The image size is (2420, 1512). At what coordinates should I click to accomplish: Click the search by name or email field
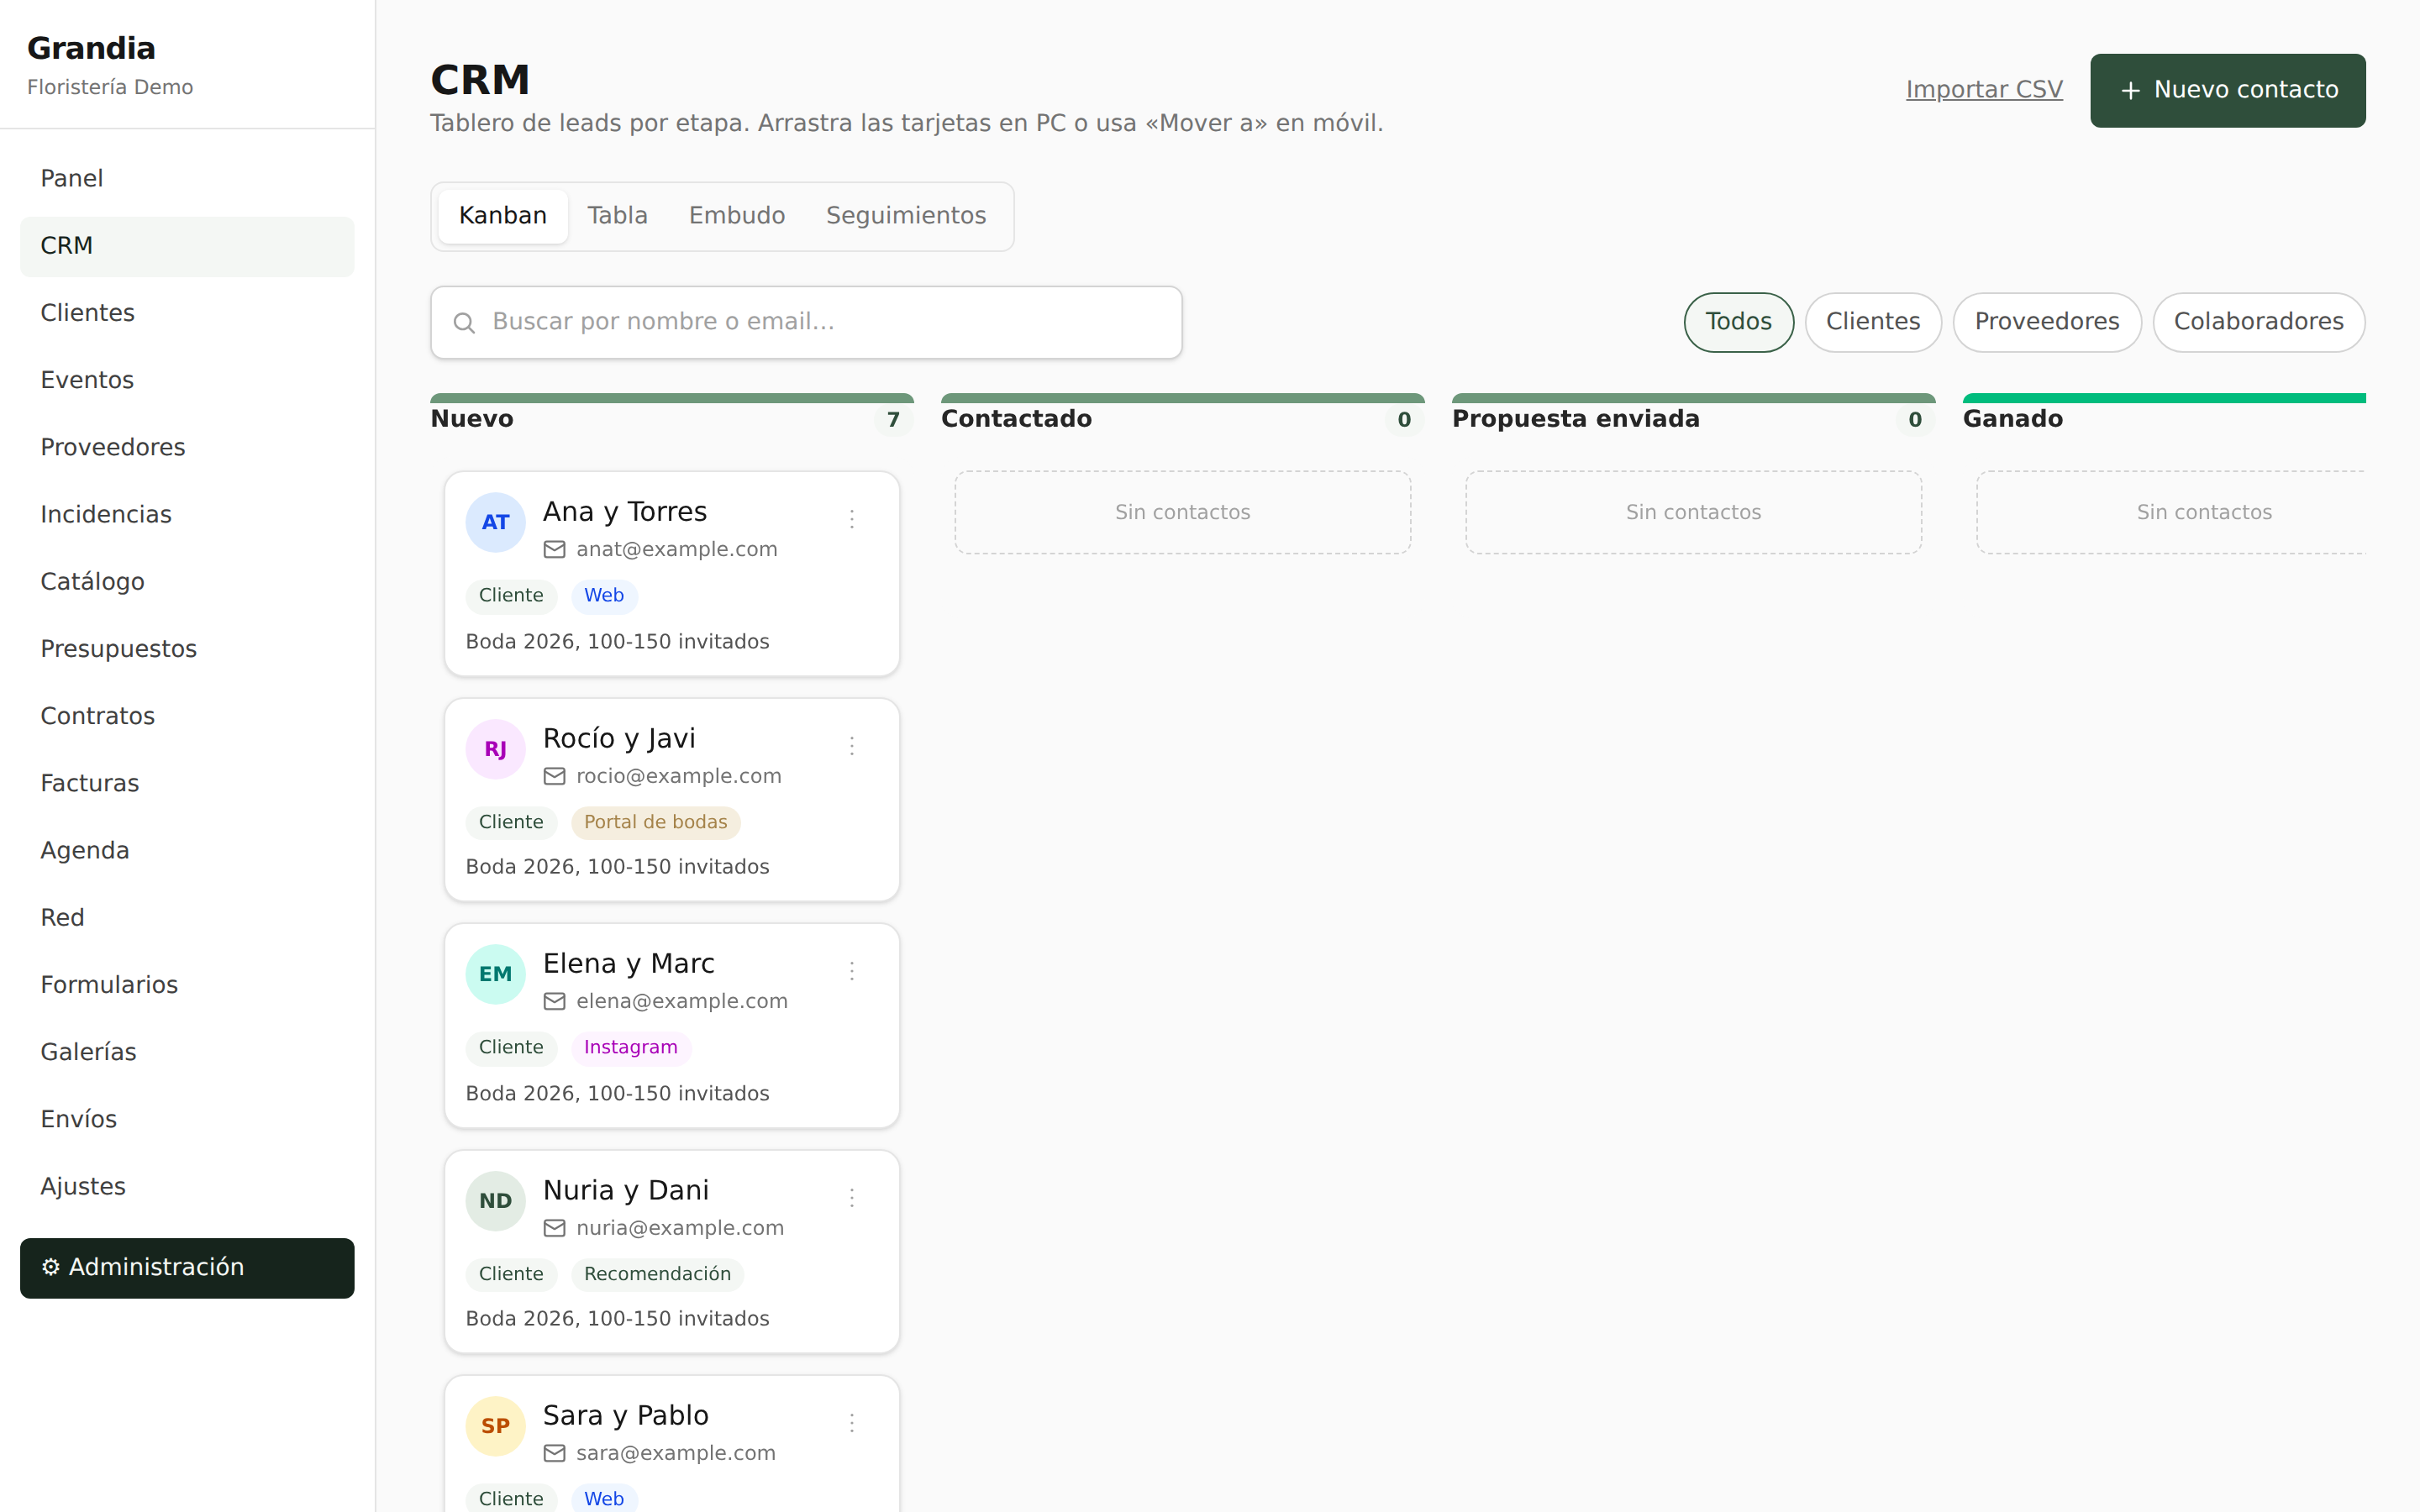pos(806,323)
